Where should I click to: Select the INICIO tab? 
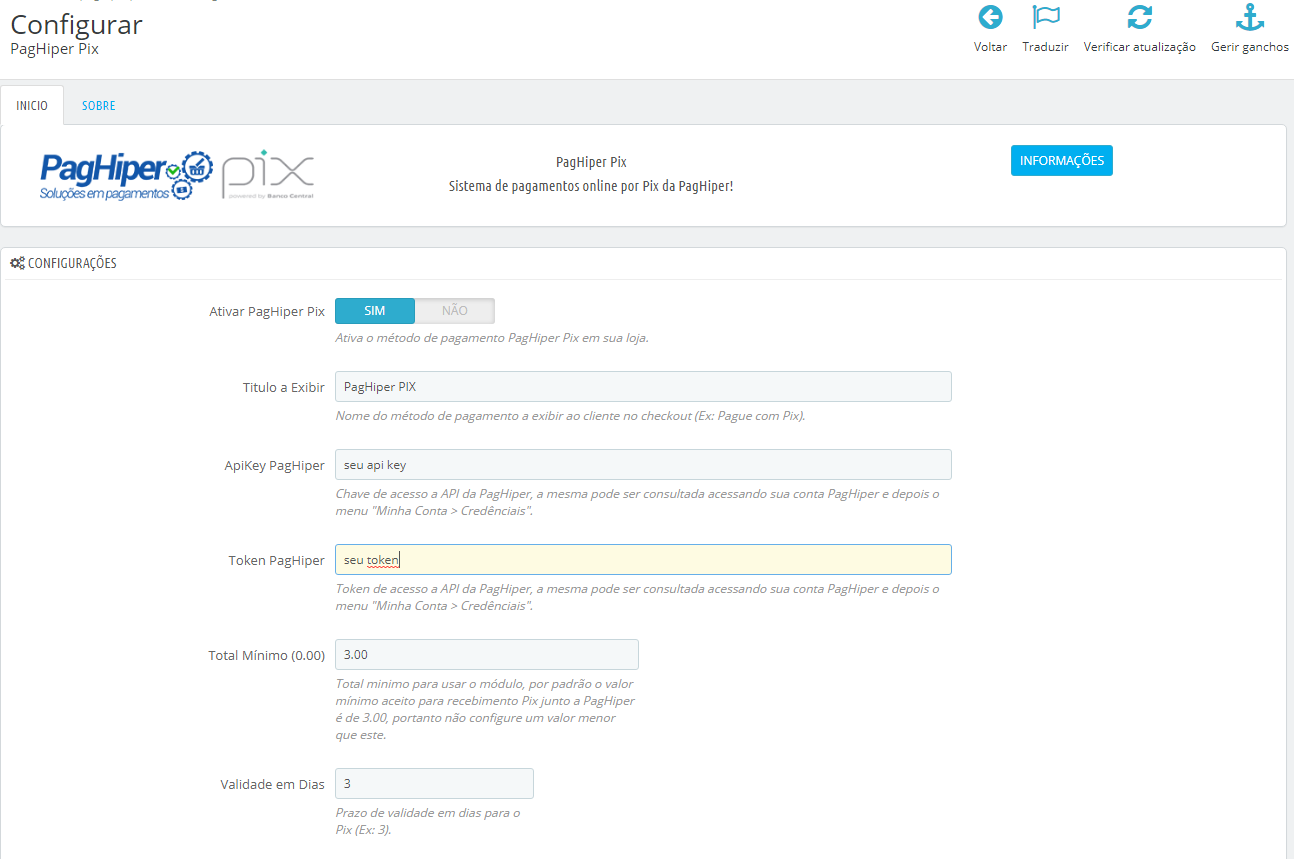32,105
